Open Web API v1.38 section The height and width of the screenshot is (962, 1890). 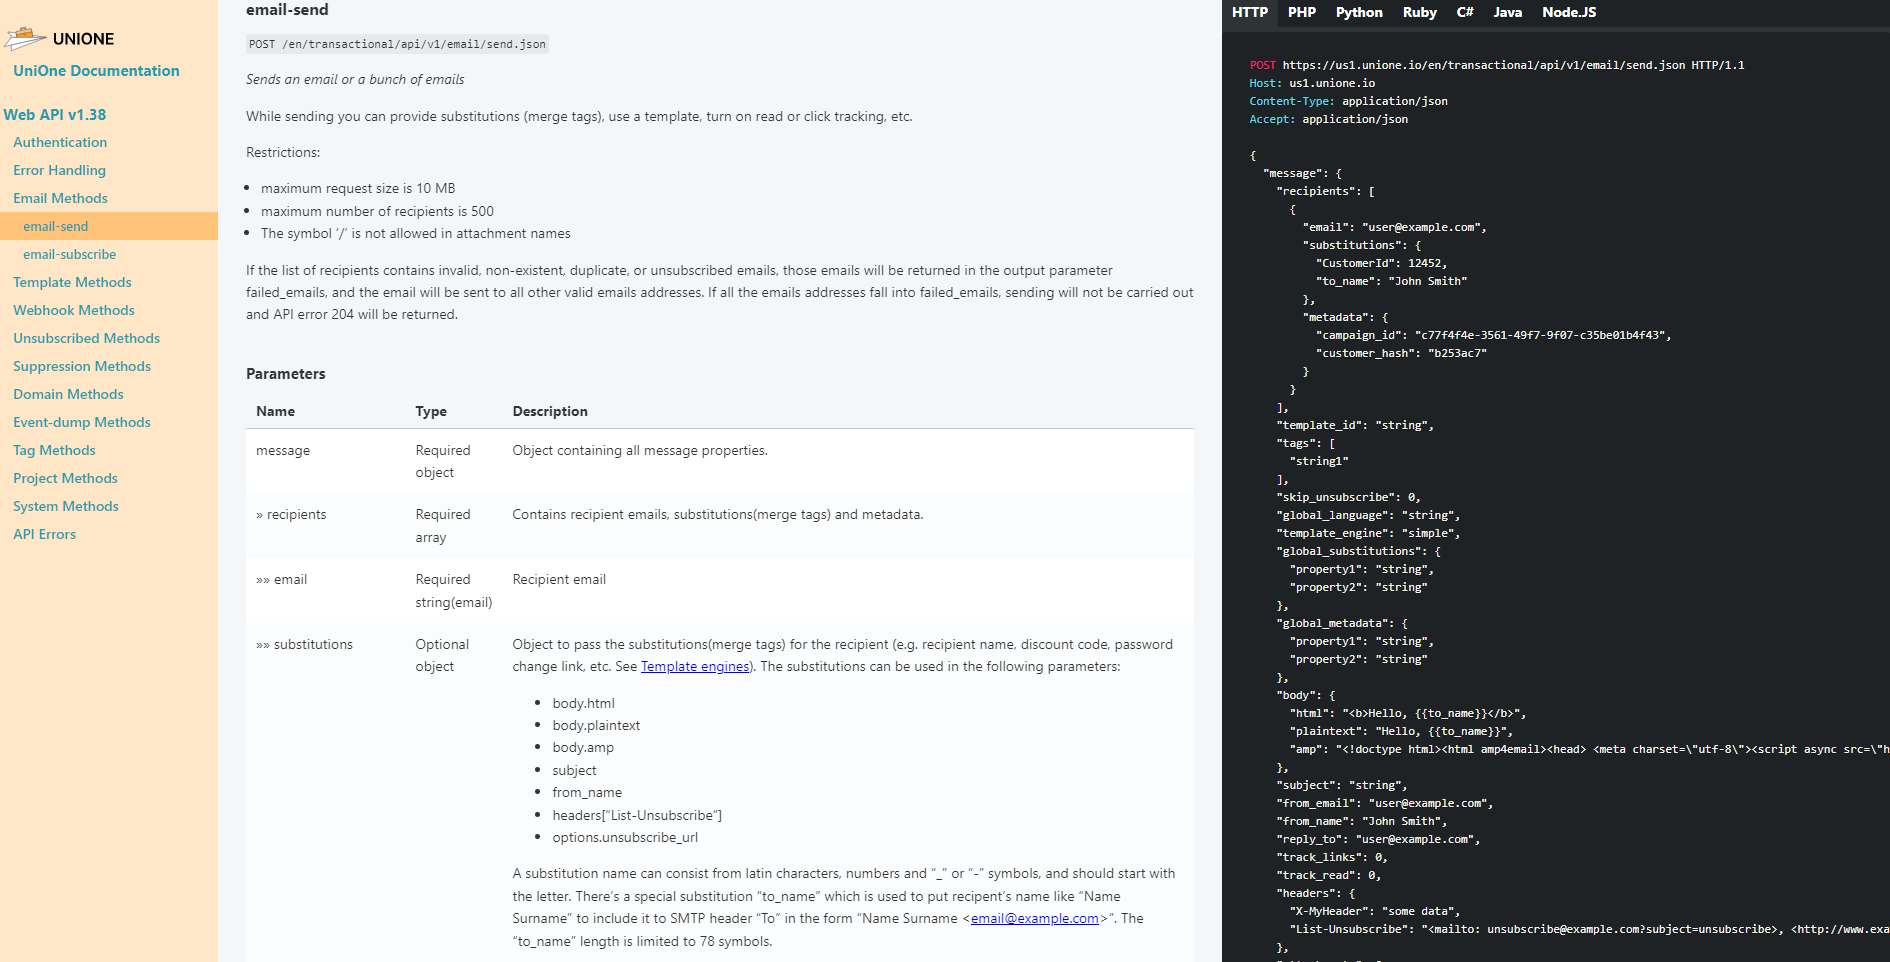click(x=55, y=115)
